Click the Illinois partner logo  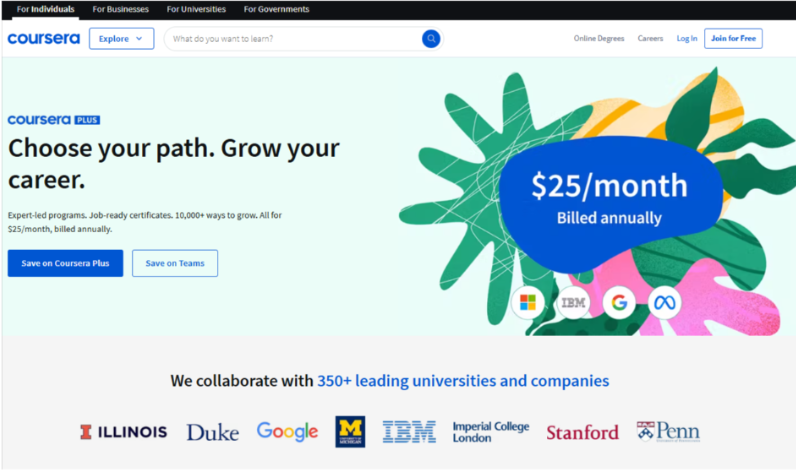123,432
